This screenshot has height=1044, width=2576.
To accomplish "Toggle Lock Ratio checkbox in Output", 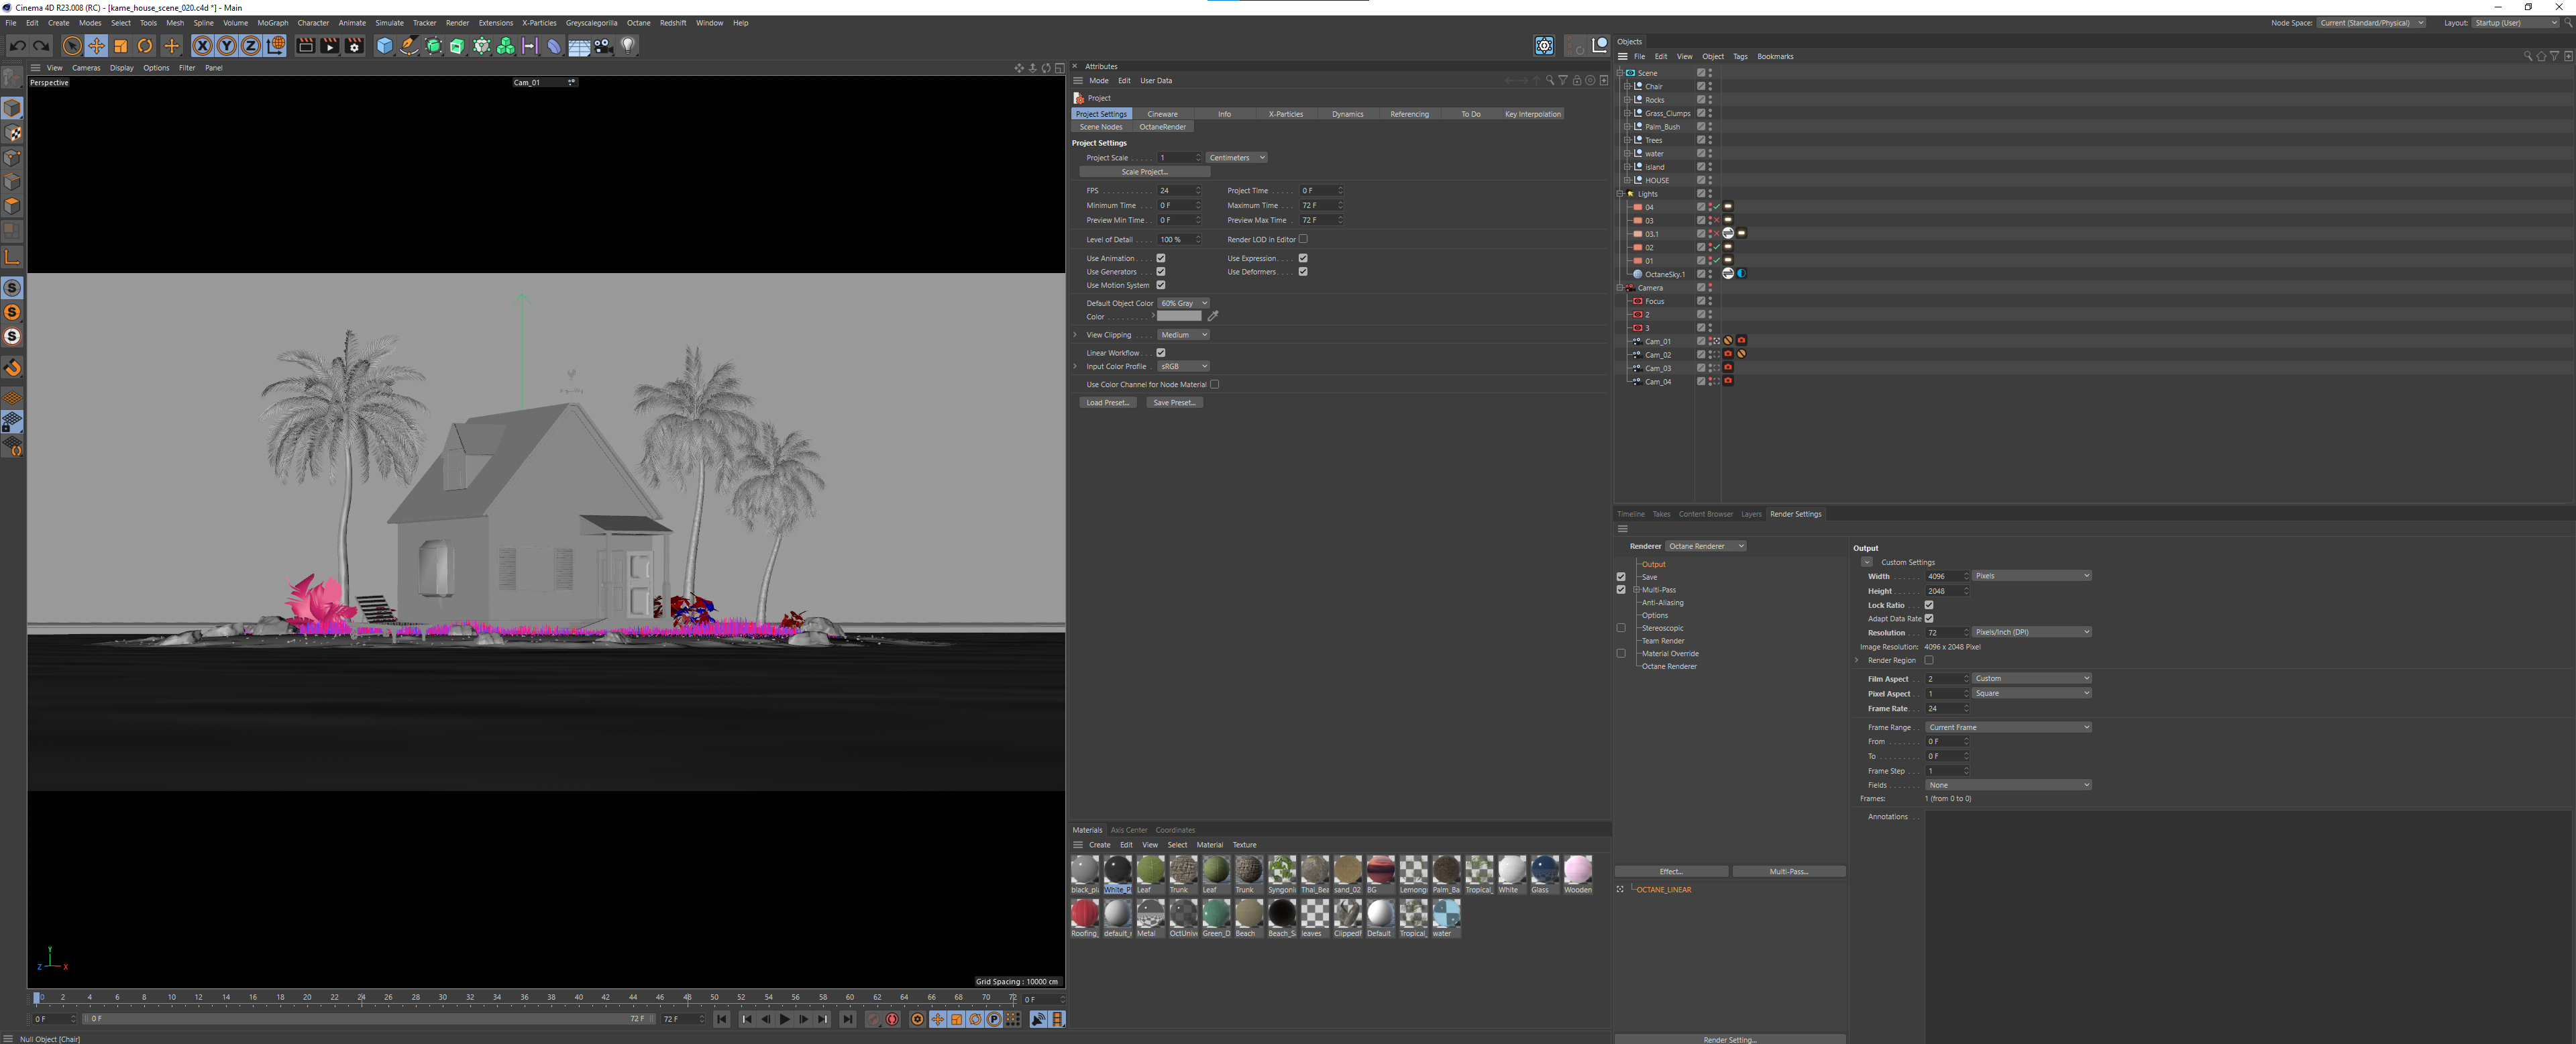I will 1929,605.
